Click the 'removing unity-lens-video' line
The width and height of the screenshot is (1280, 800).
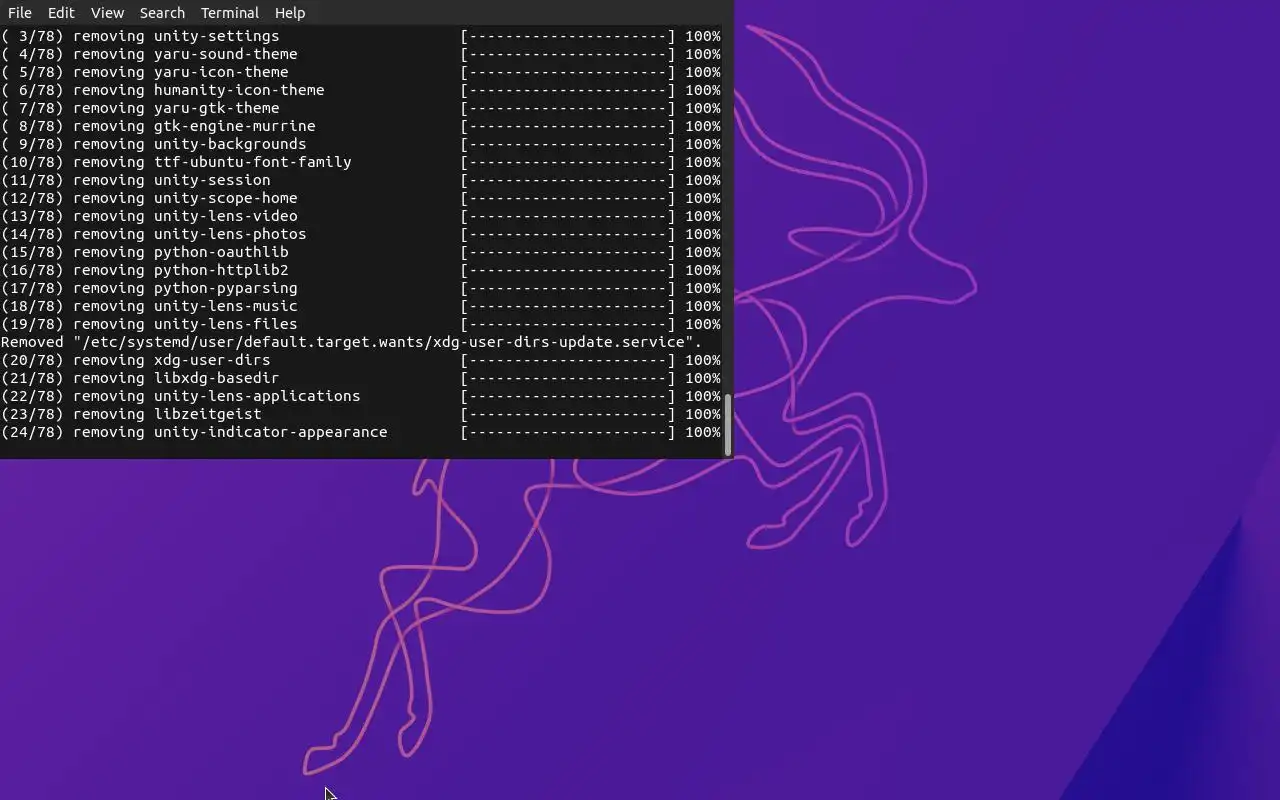(360, 216)
